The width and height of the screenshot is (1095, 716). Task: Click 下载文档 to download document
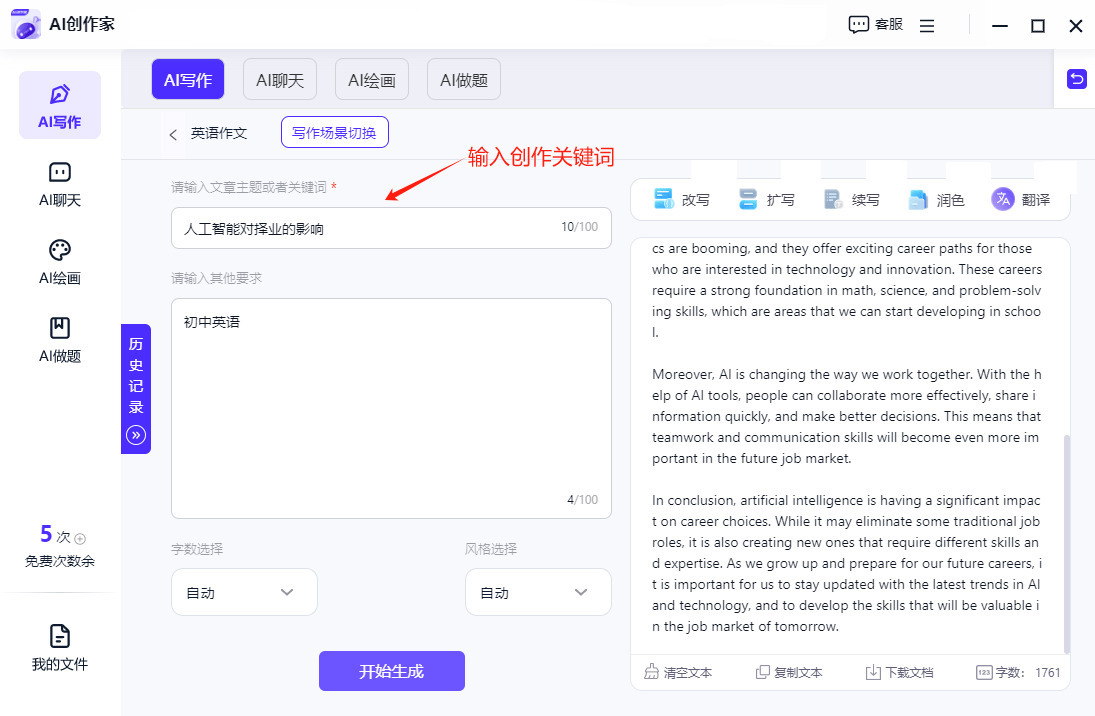coord(899,672)
